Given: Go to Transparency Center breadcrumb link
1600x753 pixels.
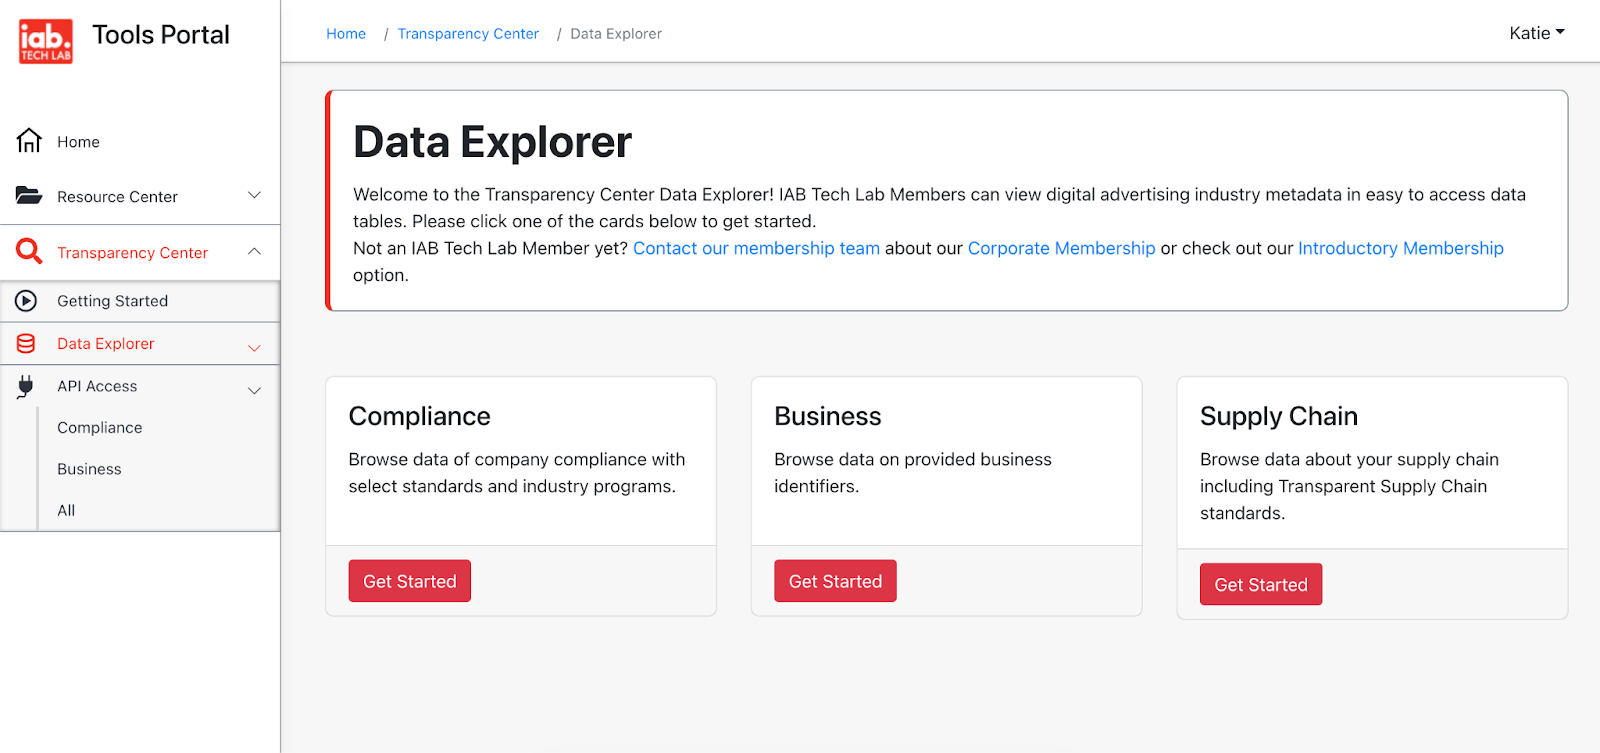Looking at the screenshot, I should (x=468, y=34).
